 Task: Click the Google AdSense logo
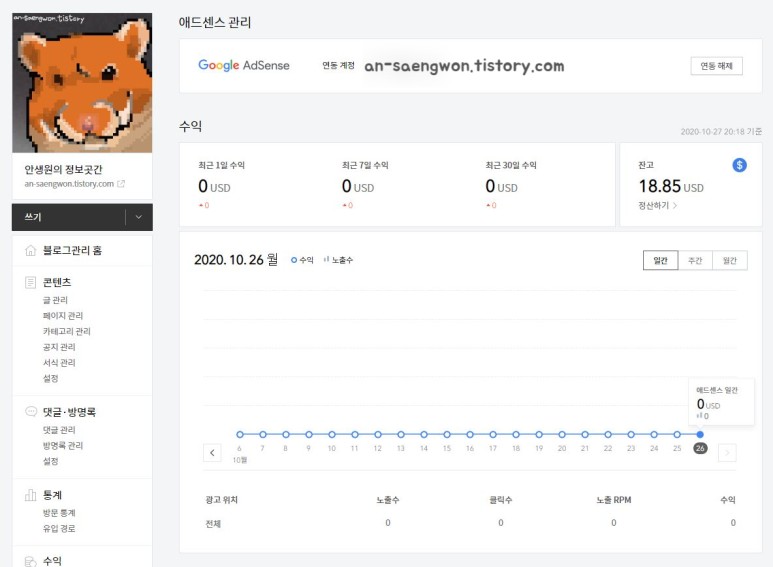(x=244, y=65)
